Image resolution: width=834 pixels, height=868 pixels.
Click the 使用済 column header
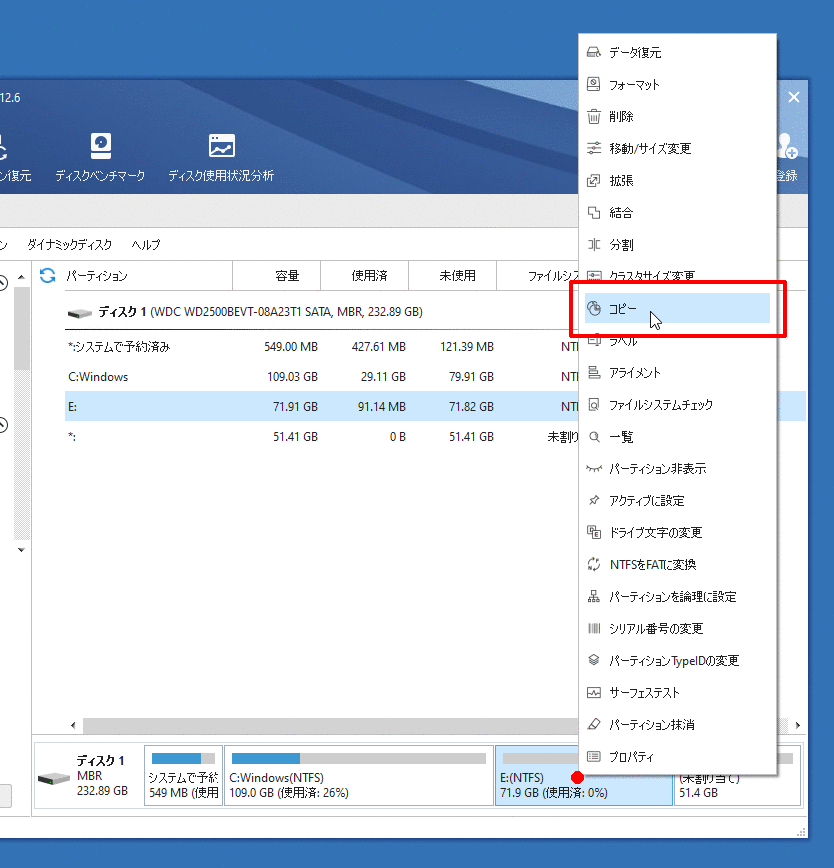click(x=369, y=276)
